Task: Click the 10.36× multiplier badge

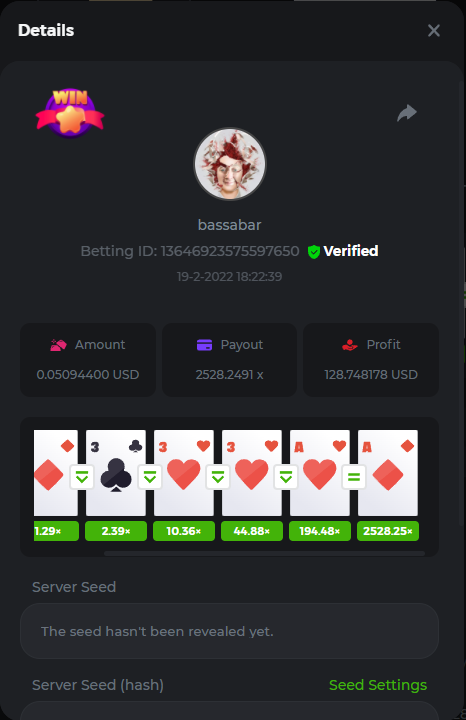Action: click(184, 531)
